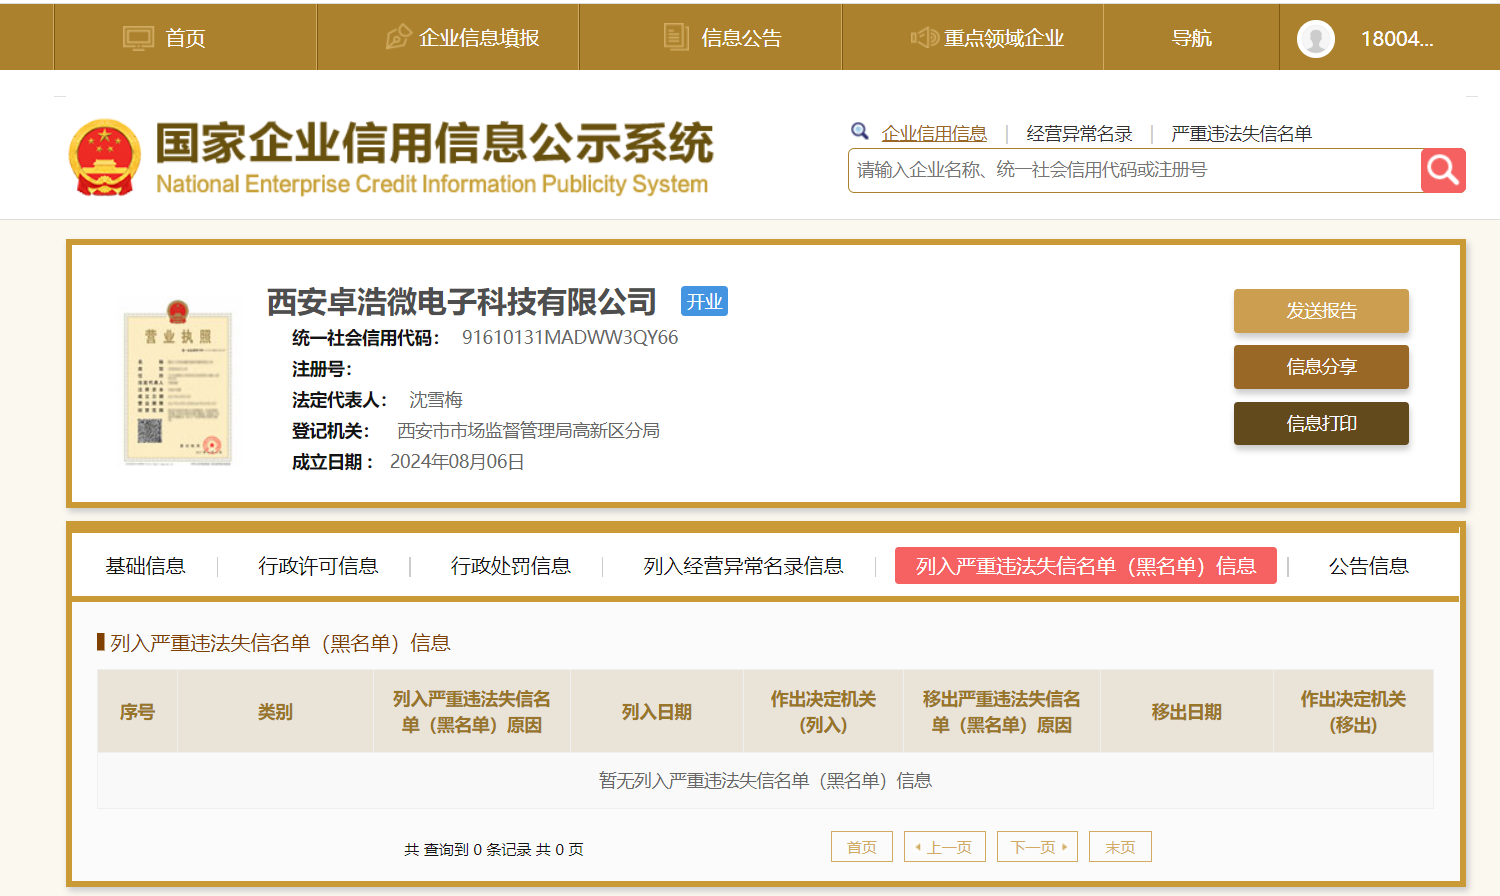Switch to the 基础信息 tab
This screenshot has height=896, width=1500.
point(146,566)
